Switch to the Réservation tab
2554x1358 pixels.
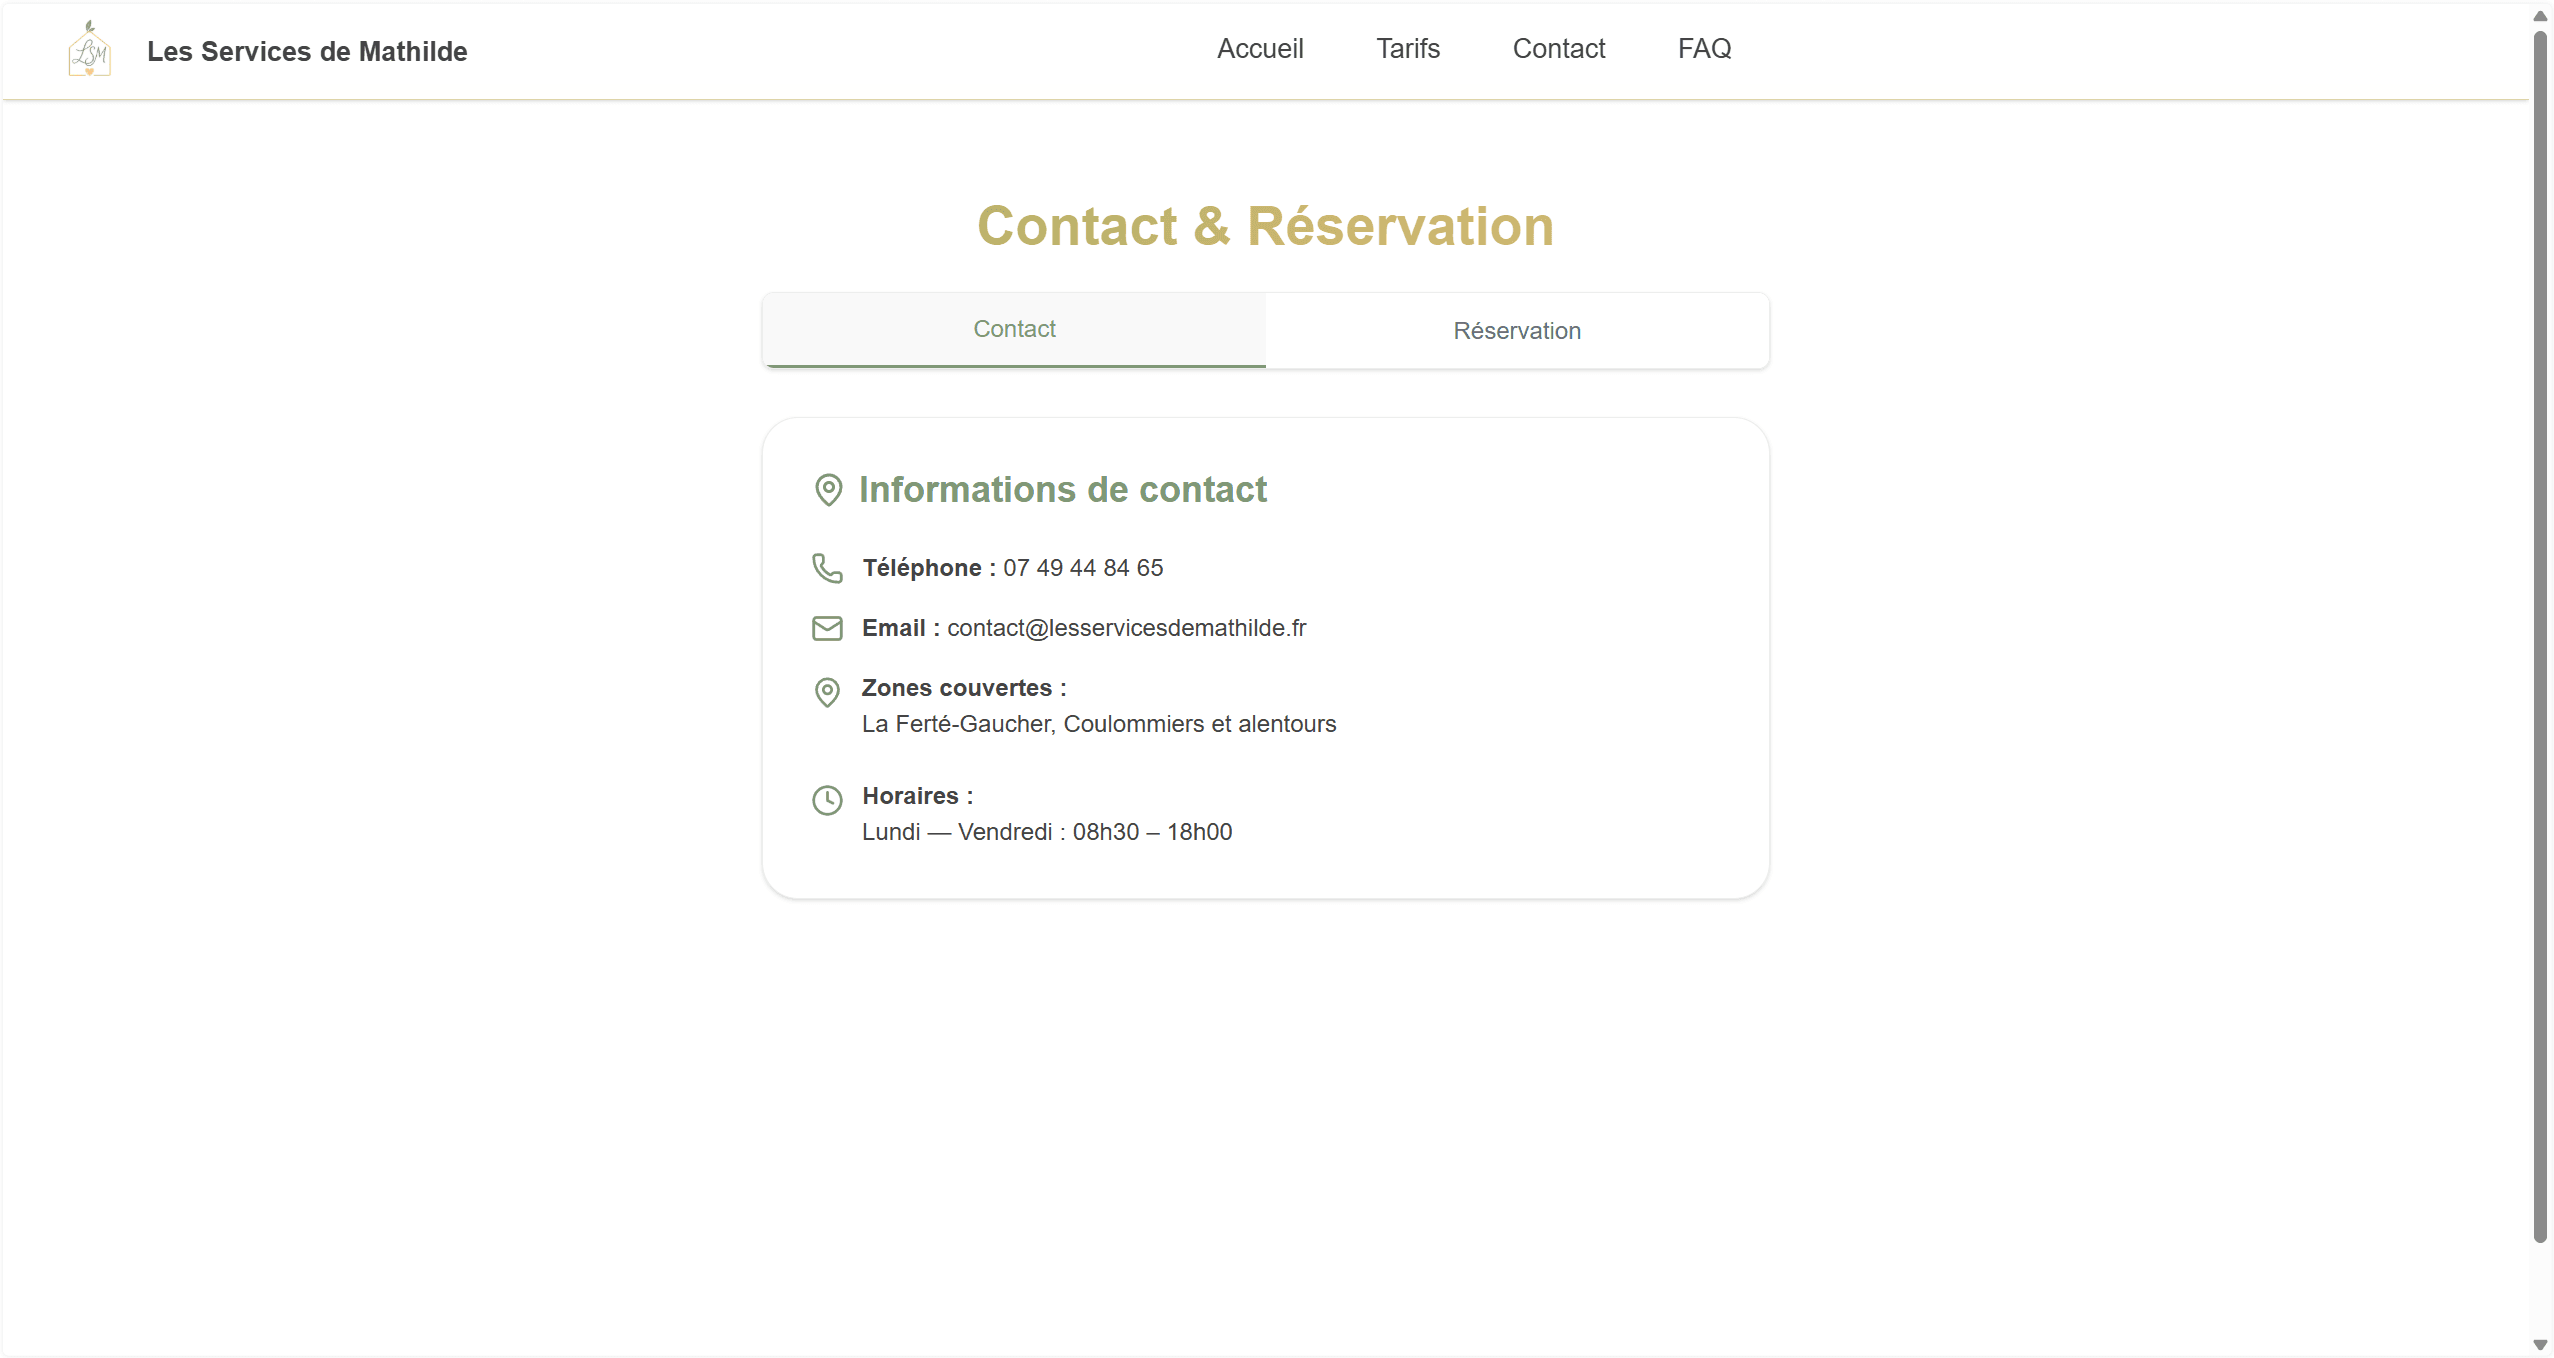(x=1516, y=331)
